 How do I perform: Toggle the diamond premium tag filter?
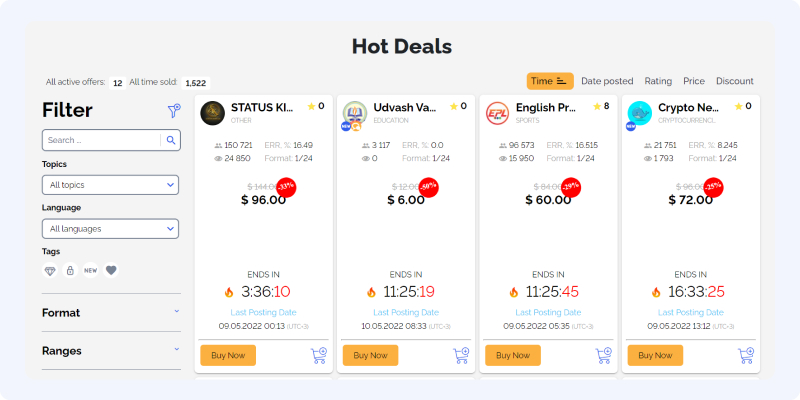50,270
